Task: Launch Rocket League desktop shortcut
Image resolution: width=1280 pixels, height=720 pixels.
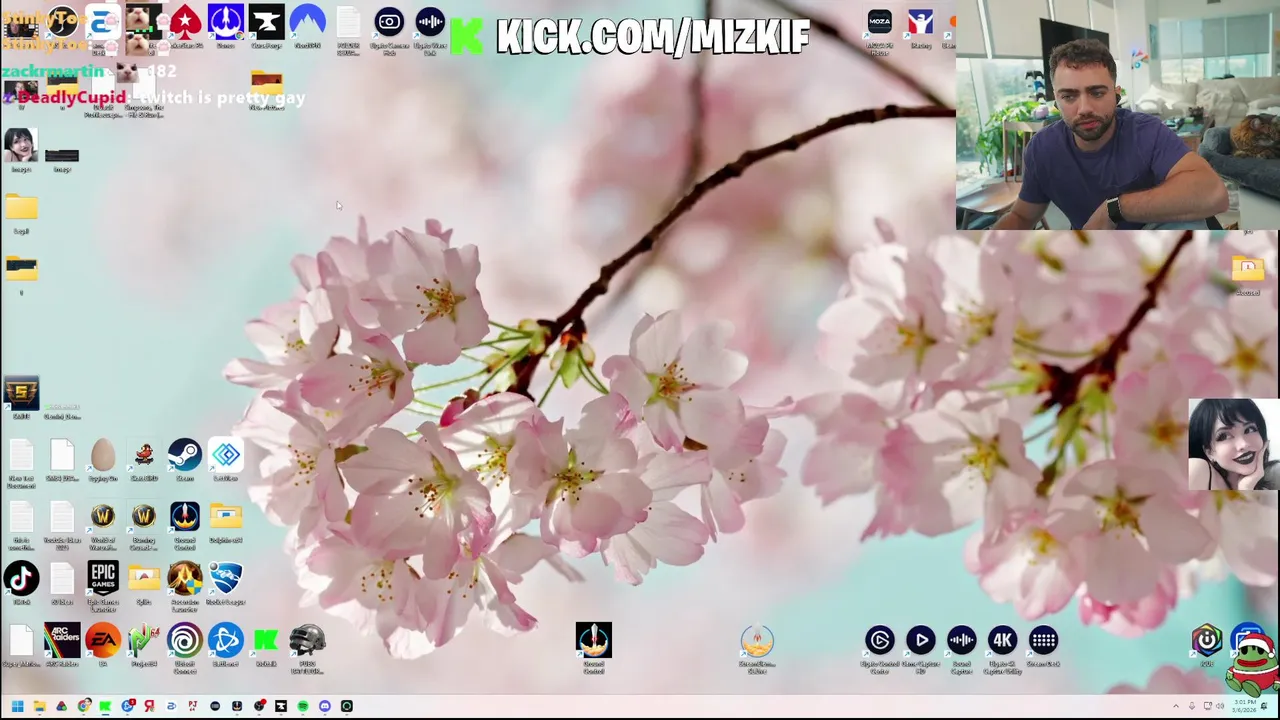Action: tap(226, 578)
